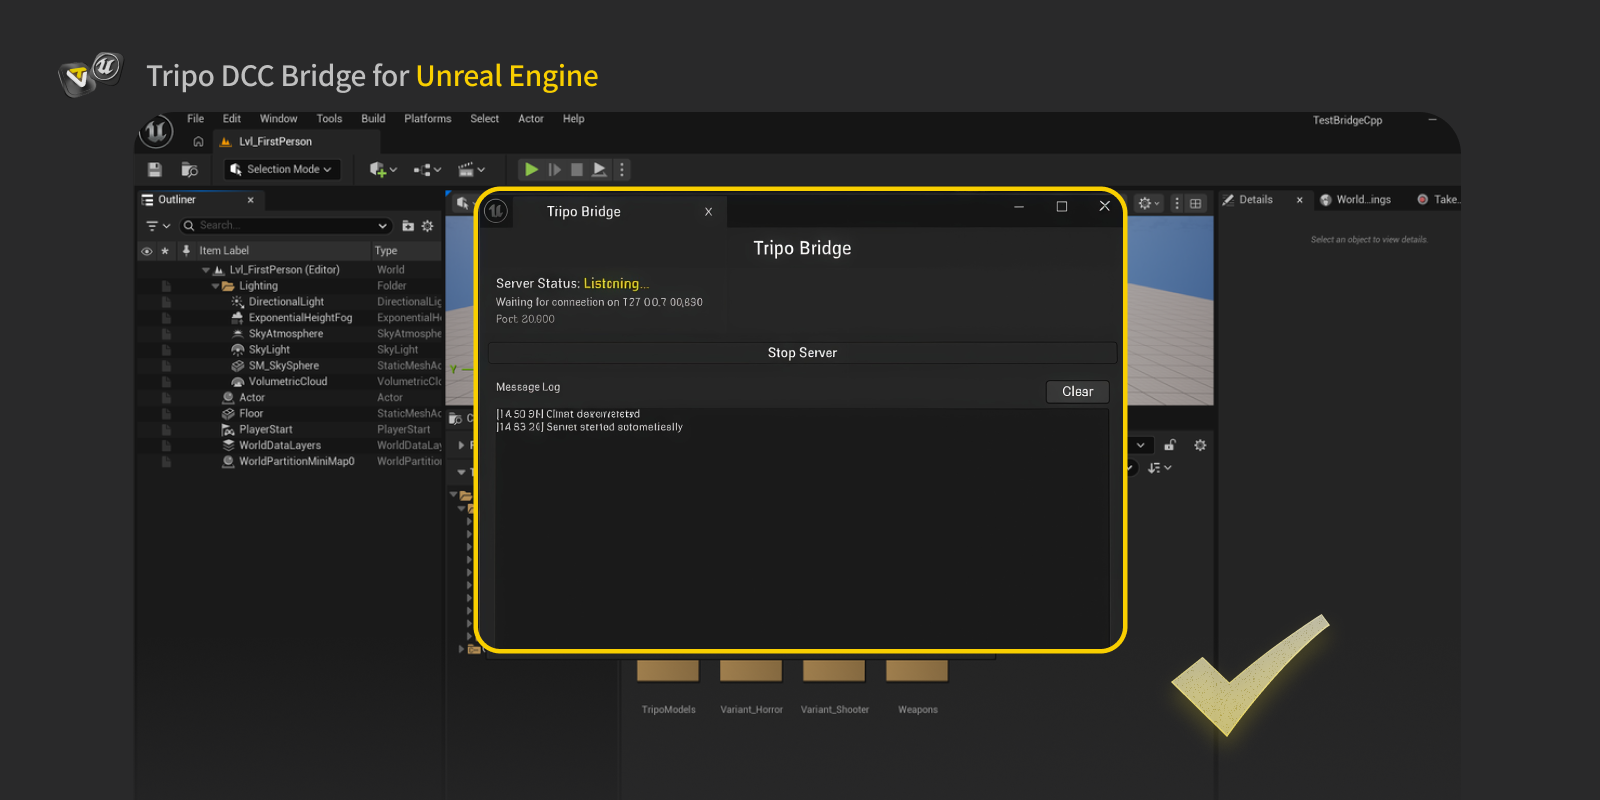Click the add folder icon in Outliner
The height and width of the screenshot is (800, 1600).
coord(408,226)
